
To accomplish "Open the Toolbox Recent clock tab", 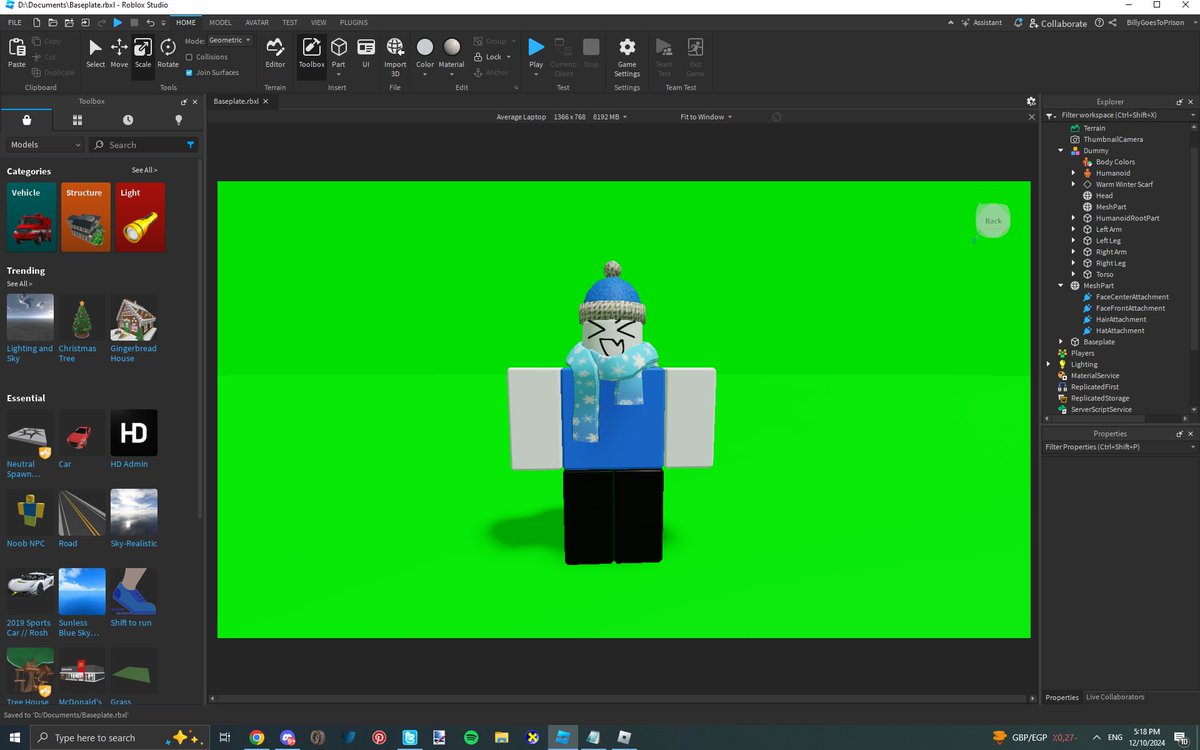I will (128, 119).
